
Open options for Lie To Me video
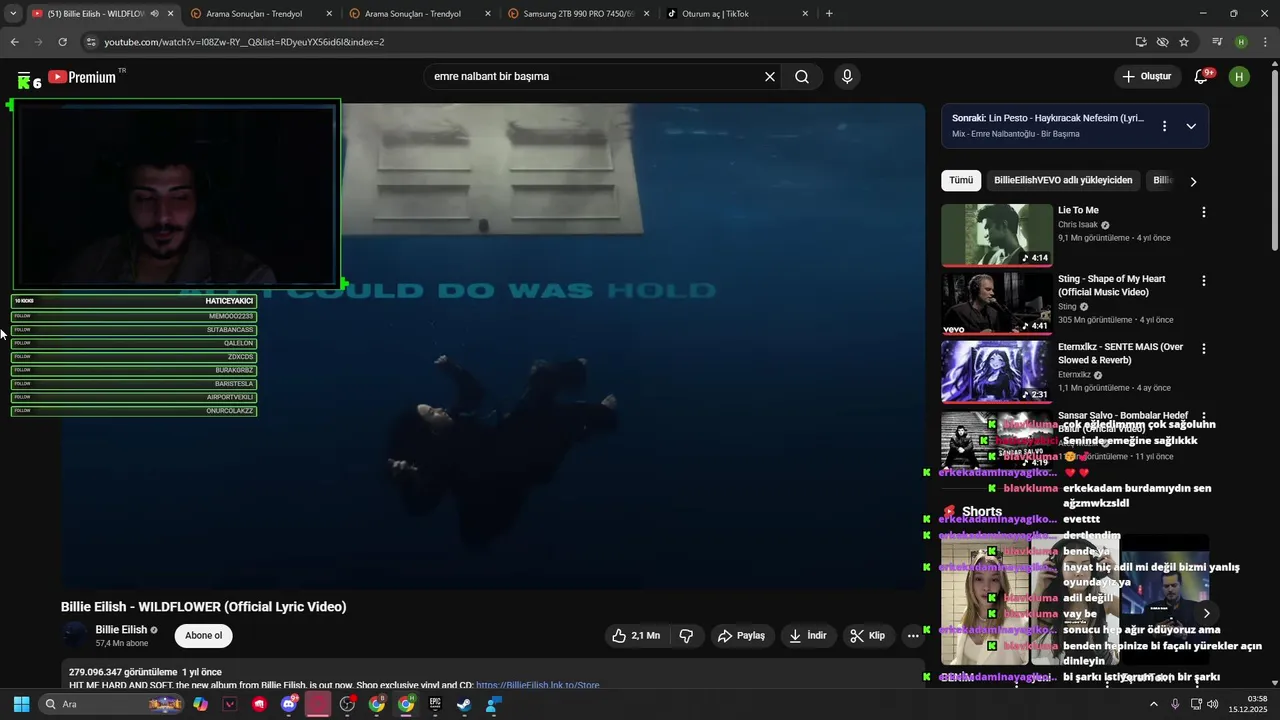click(x=1204, y=212)
